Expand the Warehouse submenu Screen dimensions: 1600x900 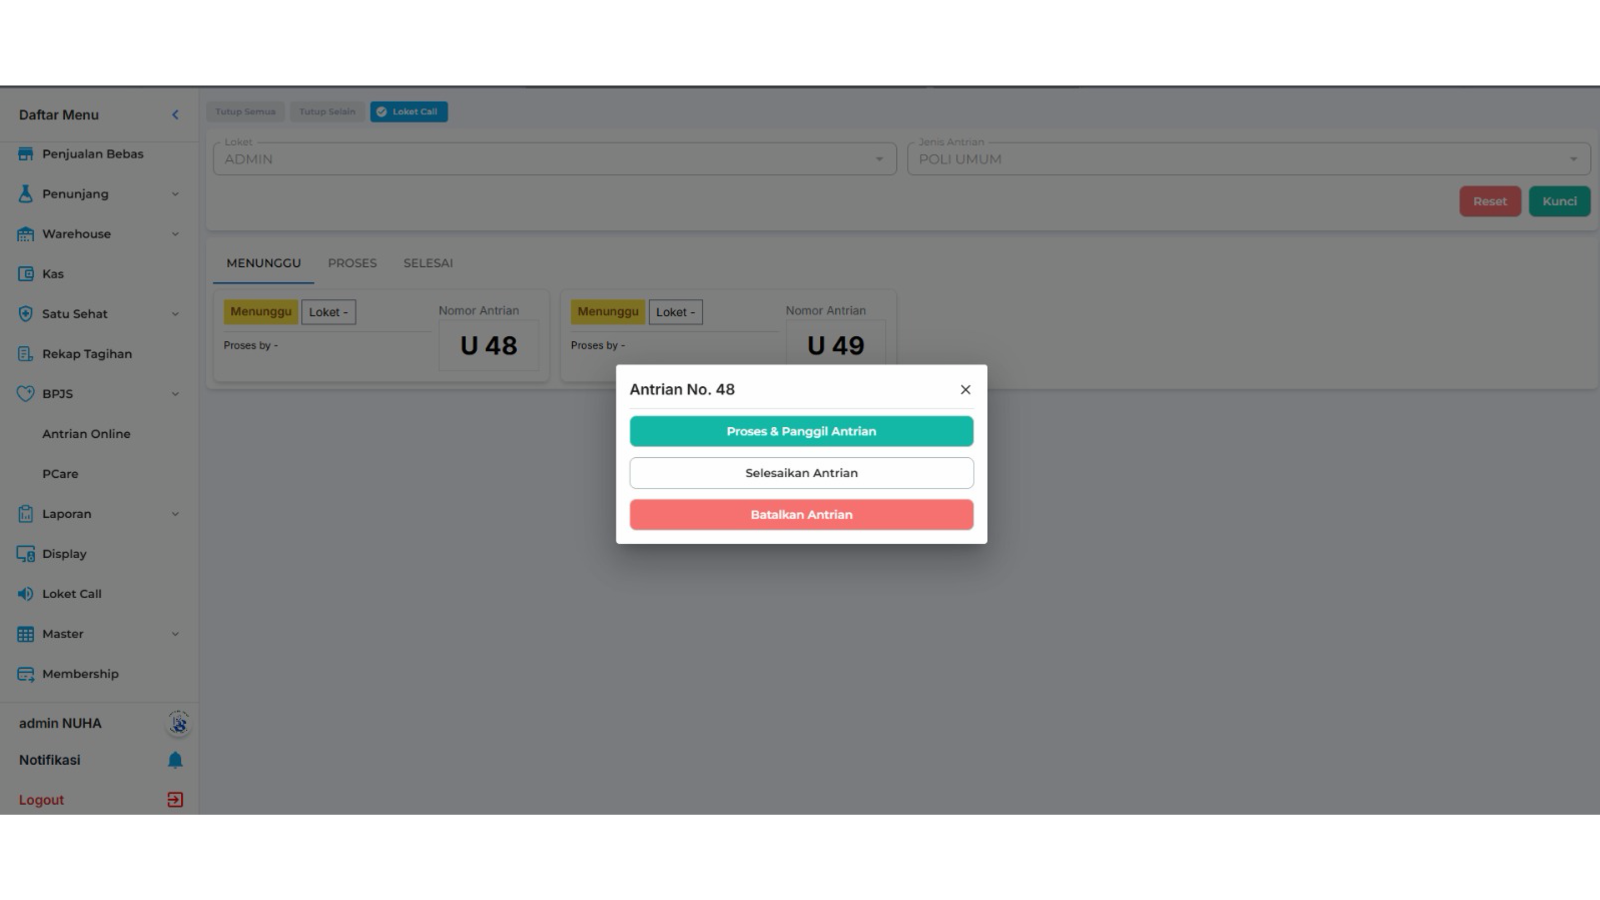tap(175, 234)
